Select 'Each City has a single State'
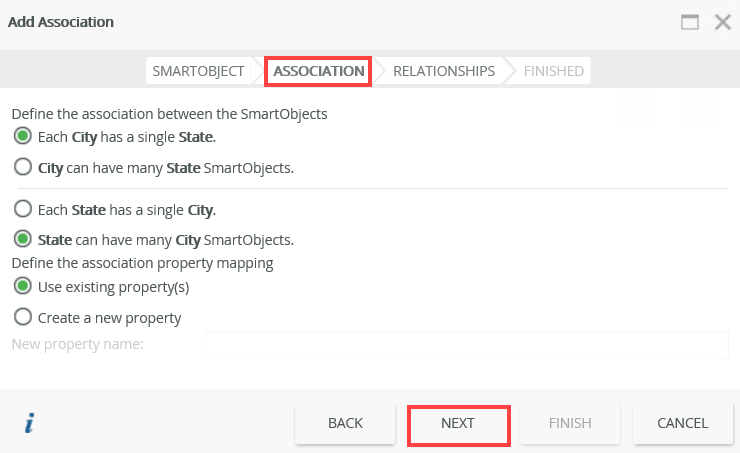 [22, 136]
